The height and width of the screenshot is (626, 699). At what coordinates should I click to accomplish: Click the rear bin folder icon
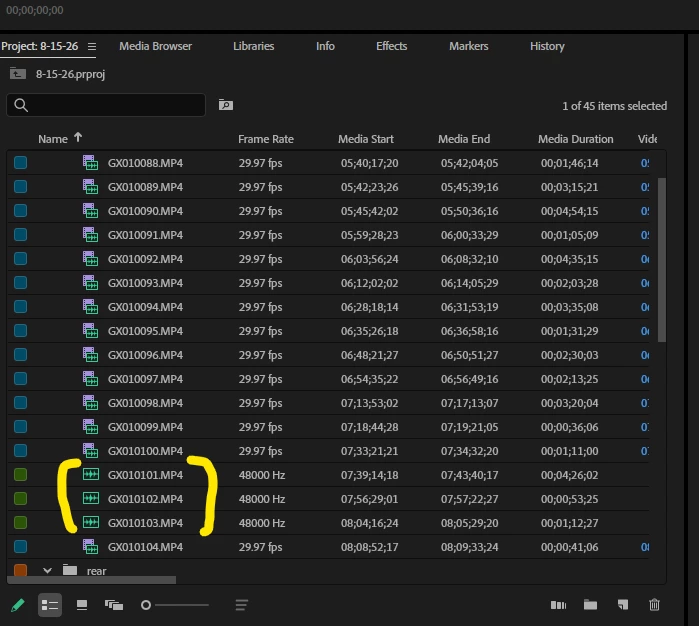click(x=70, y=570)
